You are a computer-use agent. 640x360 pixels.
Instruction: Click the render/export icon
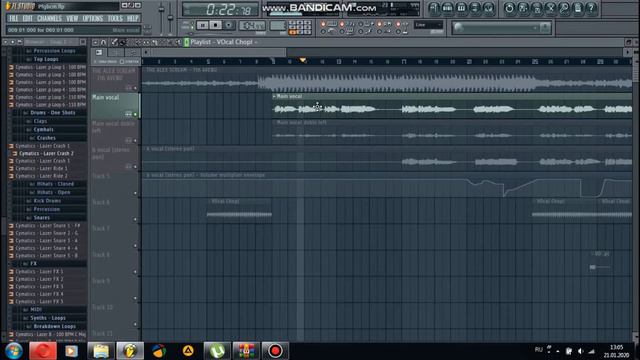tap(537, 8)
